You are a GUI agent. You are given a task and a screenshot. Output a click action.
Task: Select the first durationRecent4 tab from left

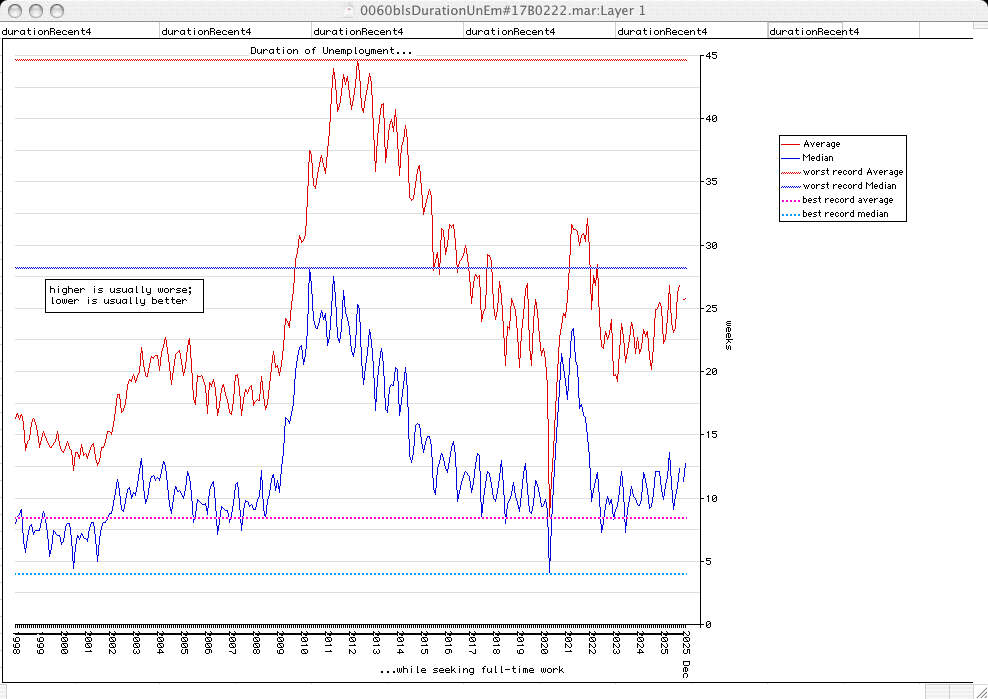click(x=48, y=31)
